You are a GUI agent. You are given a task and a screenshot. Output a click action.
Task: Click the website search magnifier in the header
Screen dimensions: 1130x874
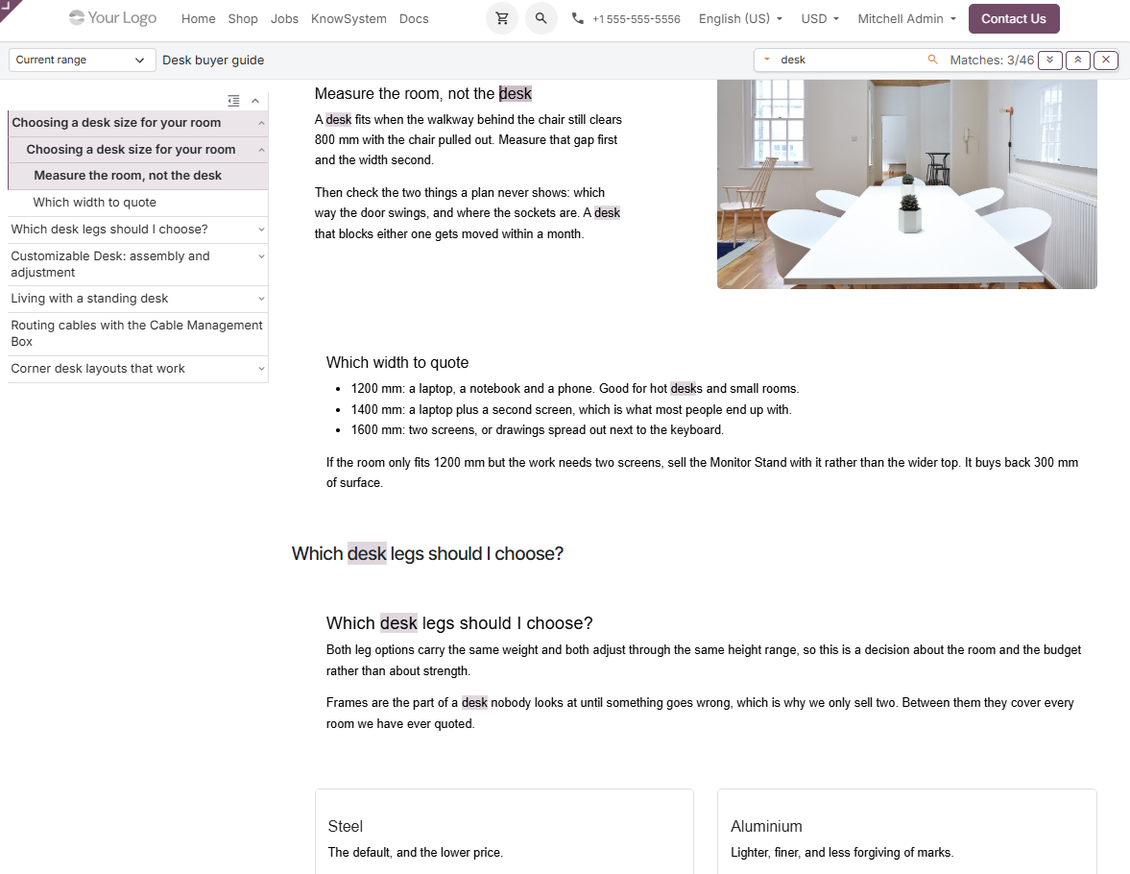click(x=541, y=19)
